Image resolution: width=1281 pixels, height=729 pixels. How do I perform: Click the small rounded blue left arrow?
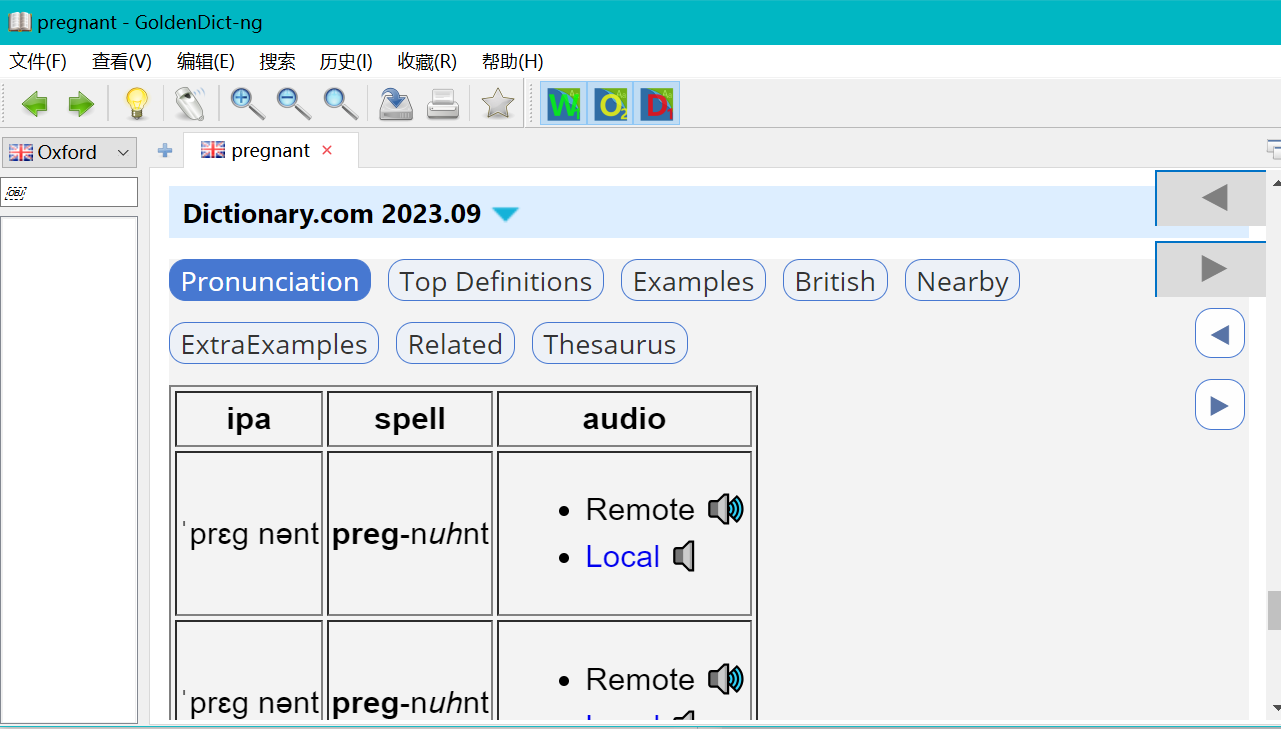coord(1220,334)
